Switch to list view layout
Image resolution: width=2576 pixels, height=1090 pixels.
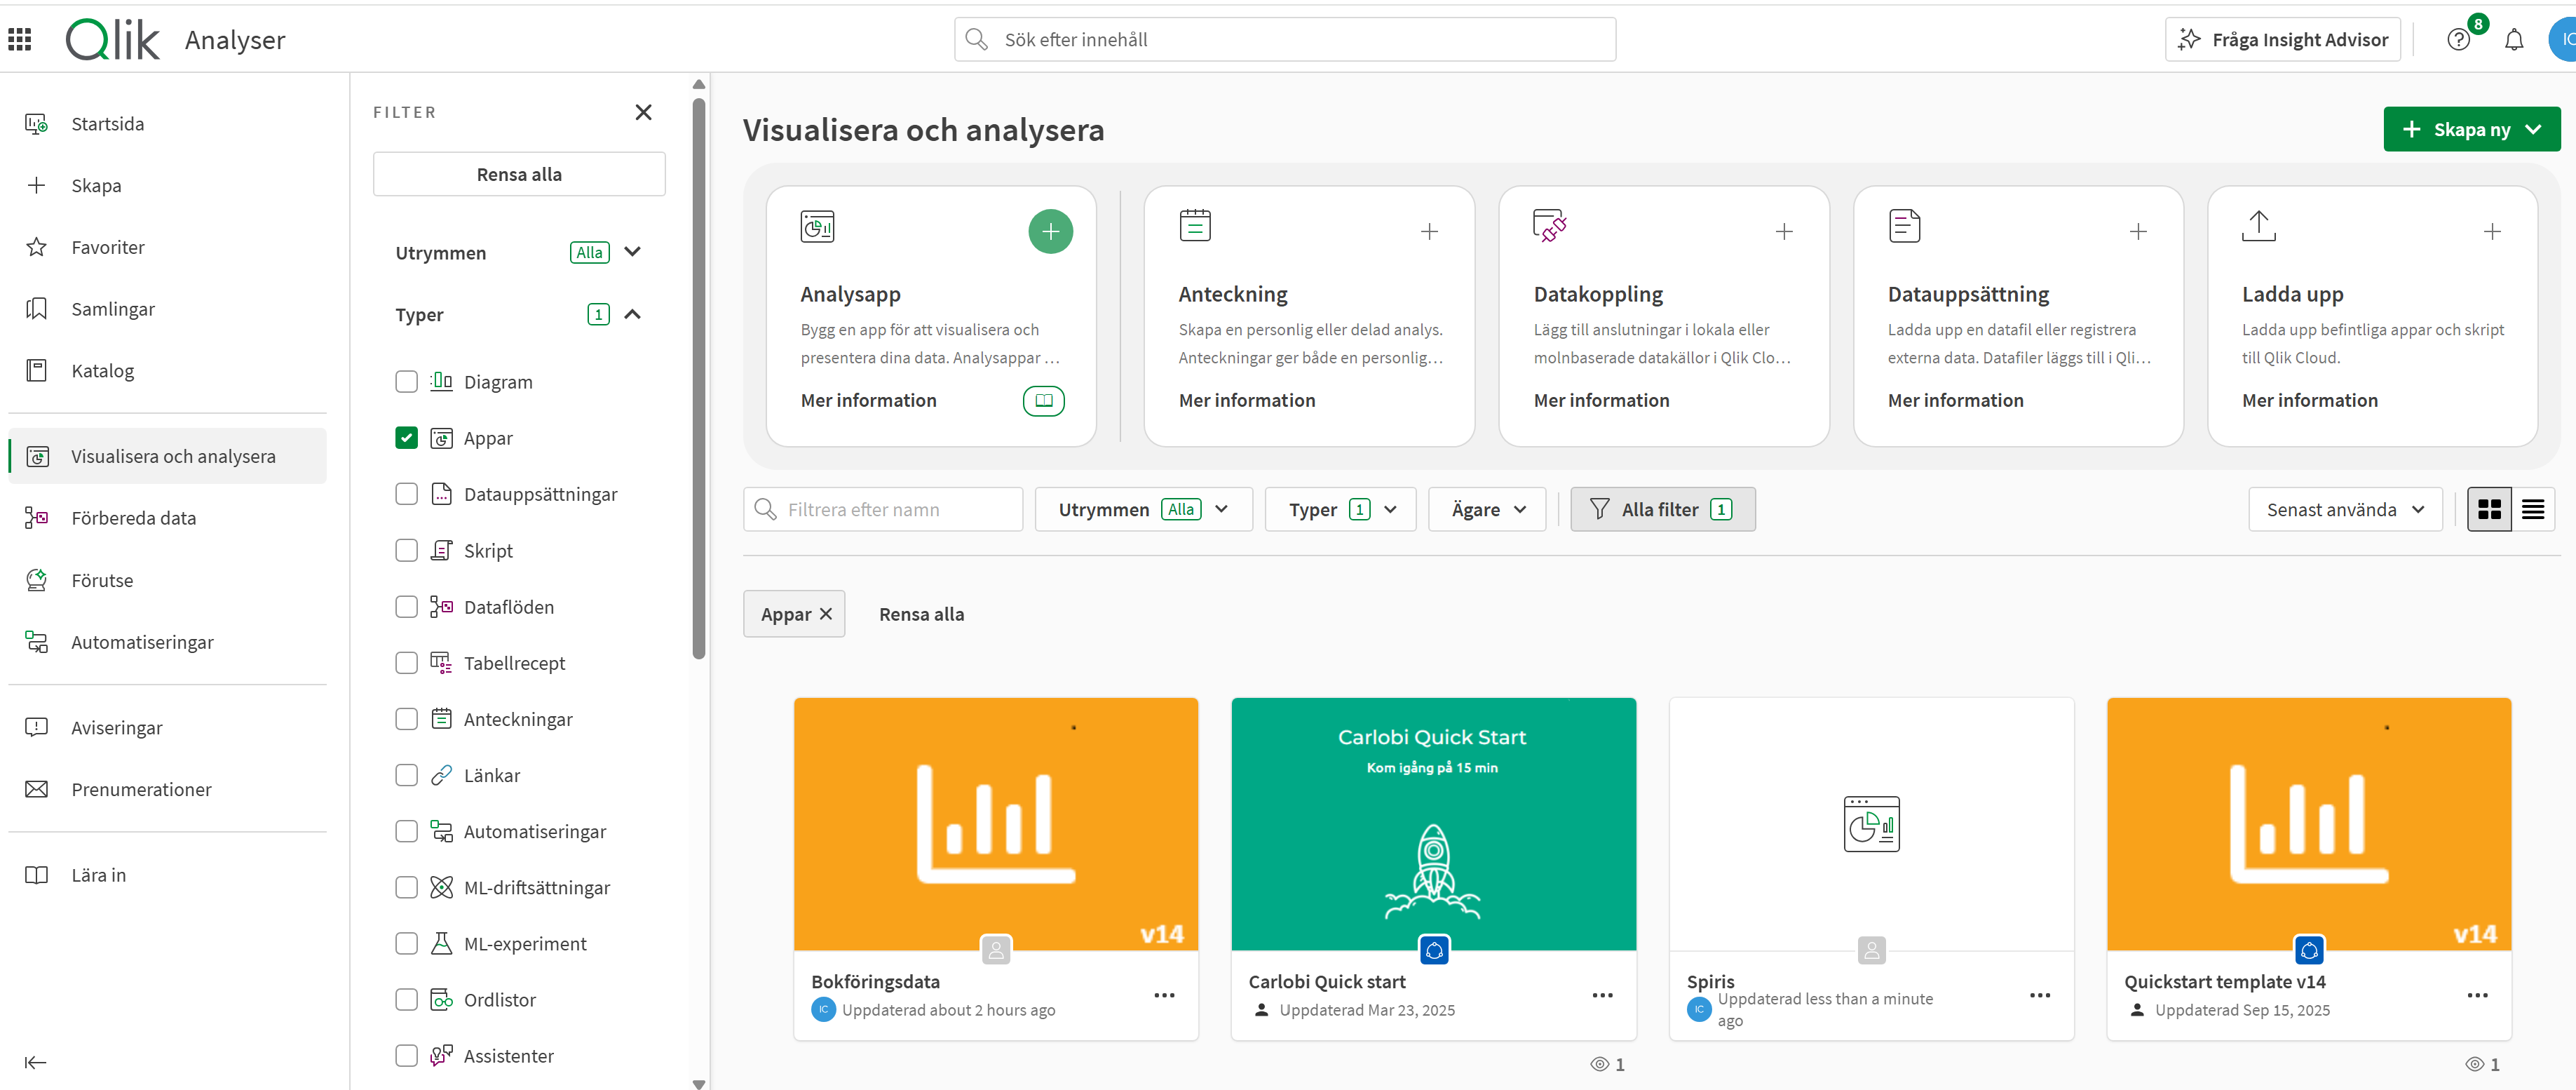click(2532, 510)
